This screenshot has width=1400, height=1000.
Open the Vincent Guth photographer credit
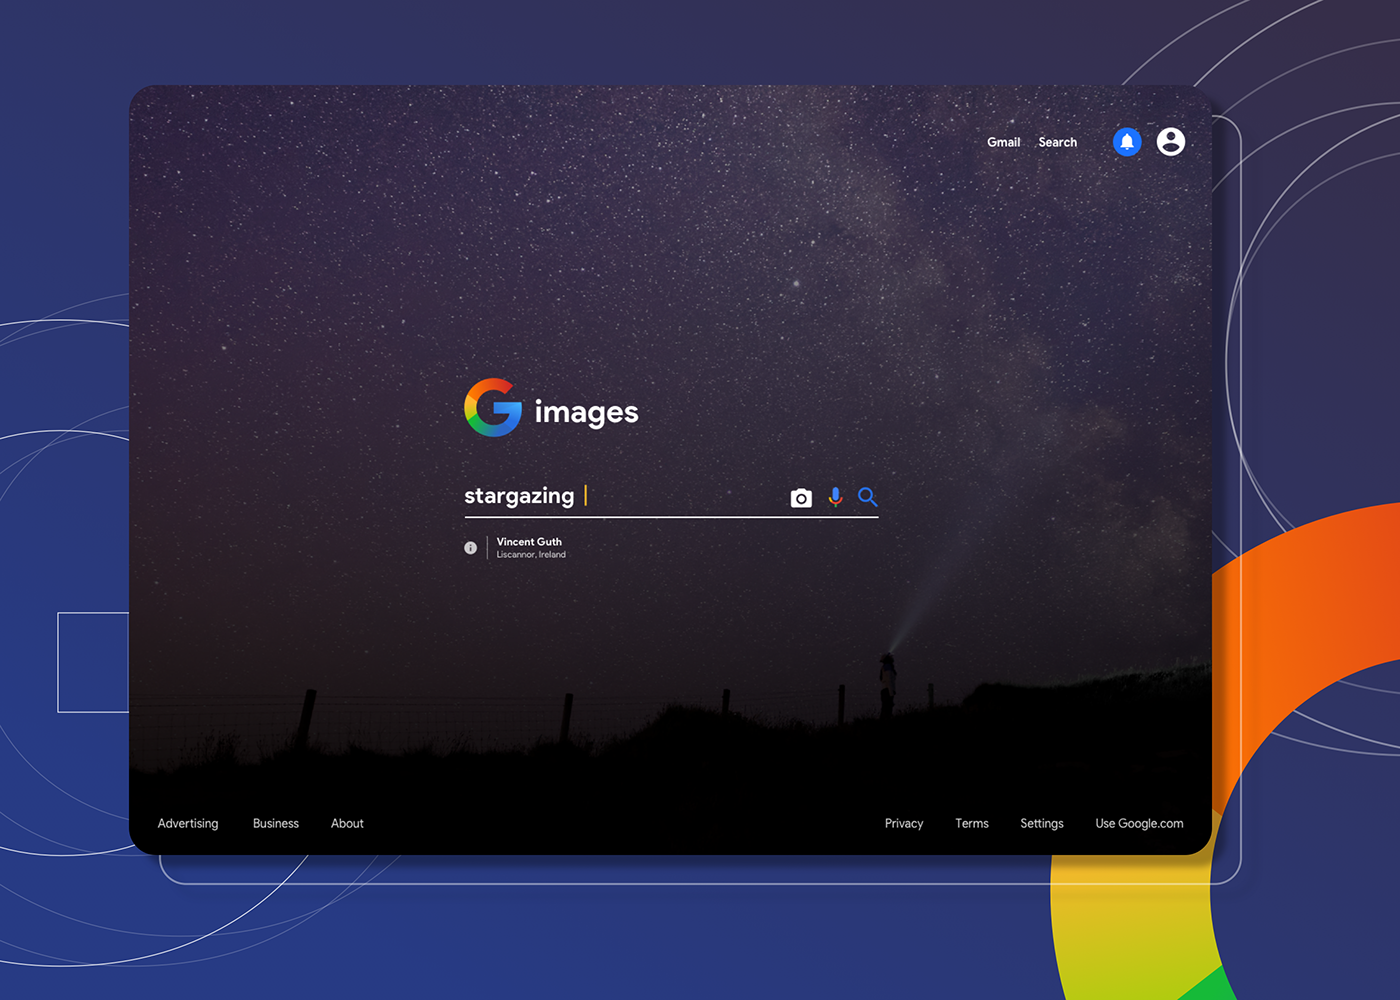tap(529, 542)
